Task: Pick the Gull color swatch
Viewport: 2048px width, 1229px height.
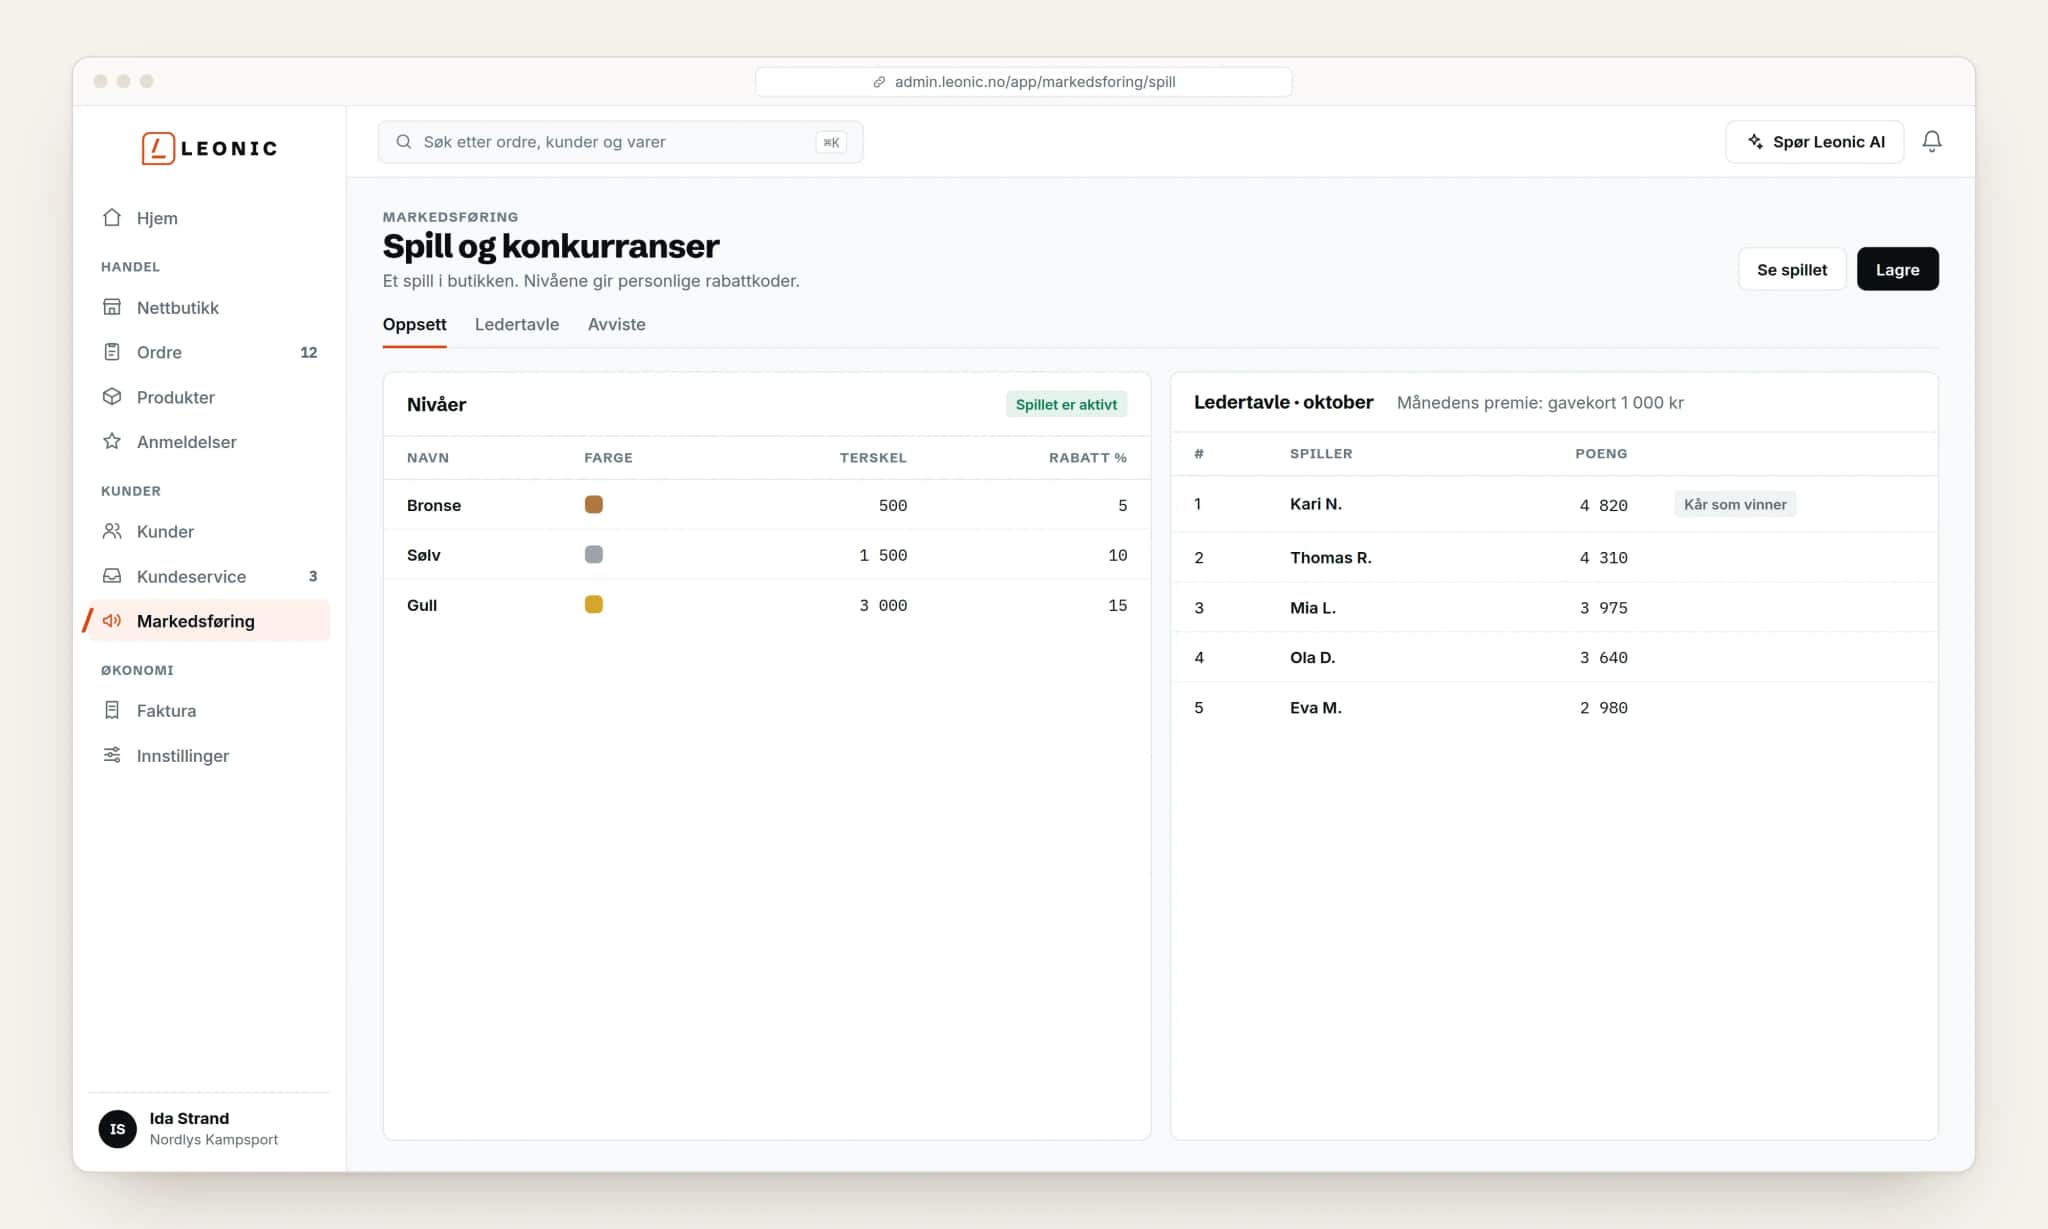Action: coord(594,604)
